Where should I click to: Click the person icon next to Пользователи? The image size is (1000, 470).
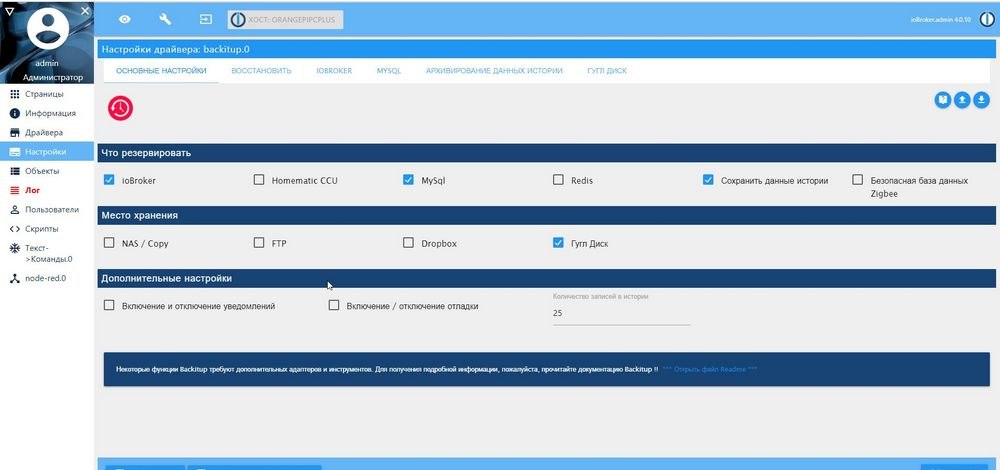click(x=15, y=209)
